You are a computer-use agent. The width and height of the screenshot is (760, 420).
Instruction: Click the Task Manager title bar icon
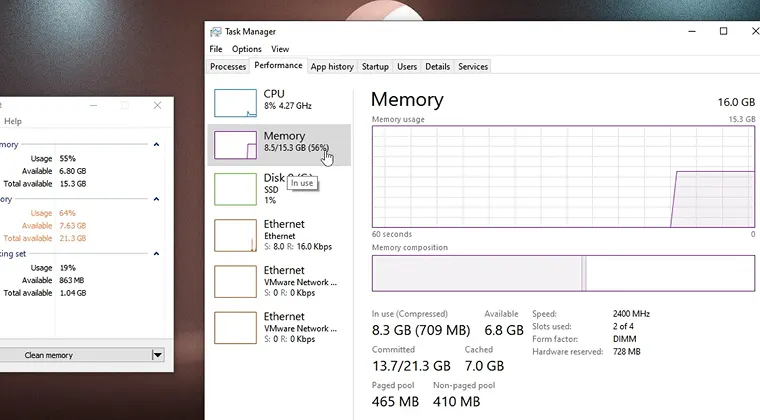click(216, 32)
